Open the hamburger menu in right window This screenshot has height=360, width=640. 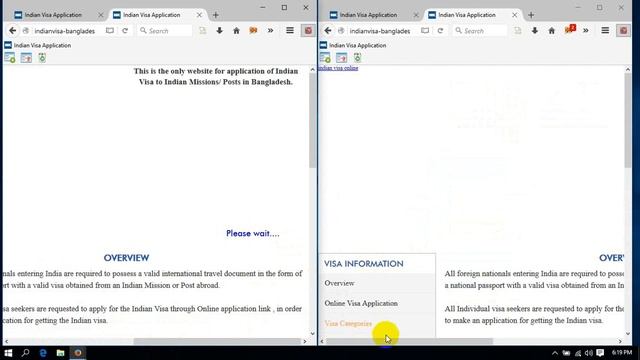(605, 31)
